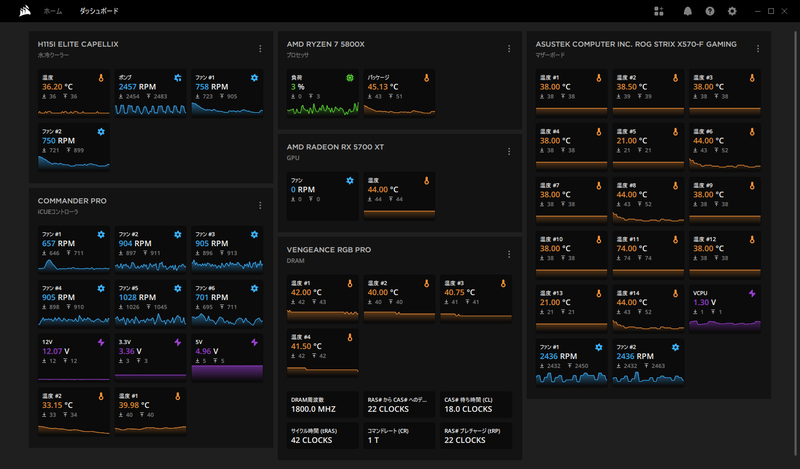
Task: Click the pump fan icon in H115i panel
Action: tap(177, 77)
